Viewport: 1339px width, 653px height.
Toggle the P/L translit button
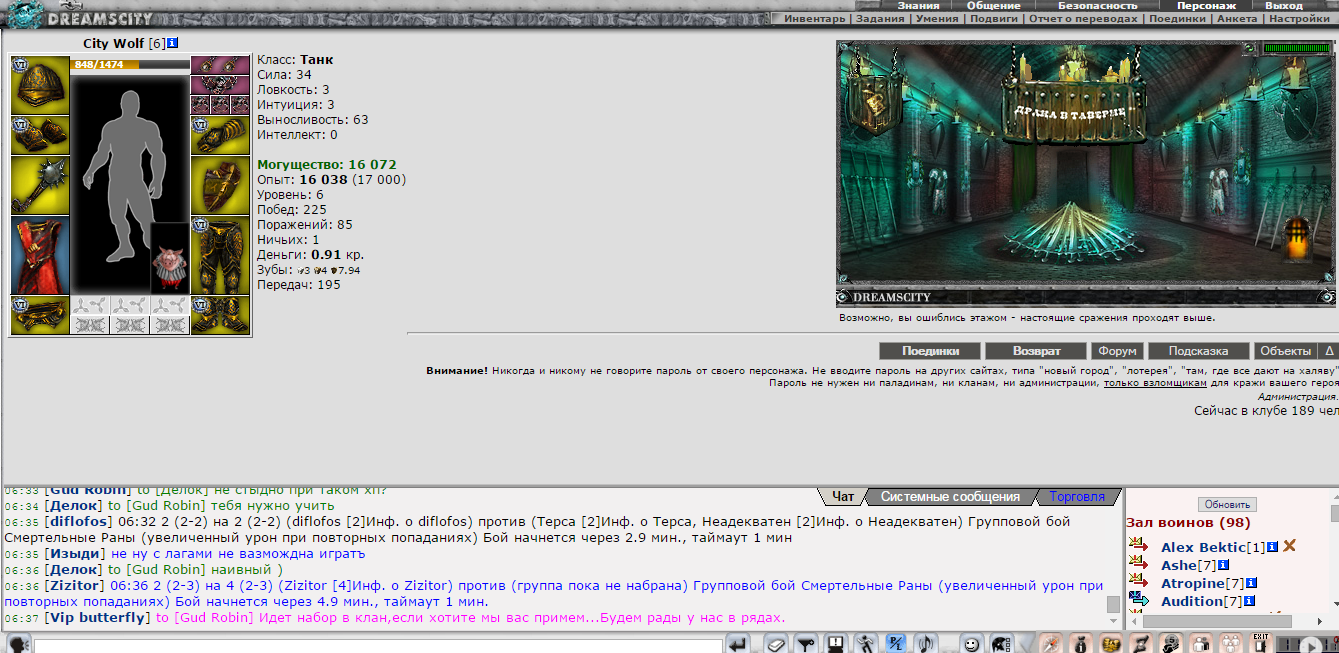(x=896, y=644)
